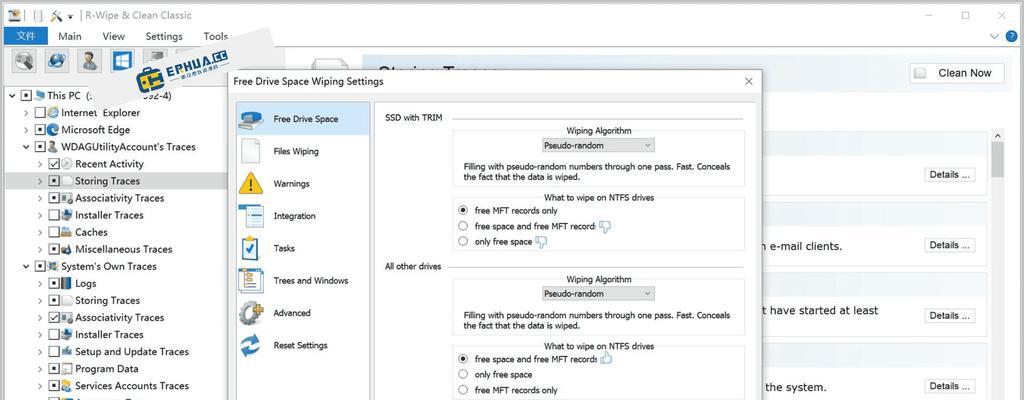Click thumbs-up icon in All other drives

pos(605,358)
